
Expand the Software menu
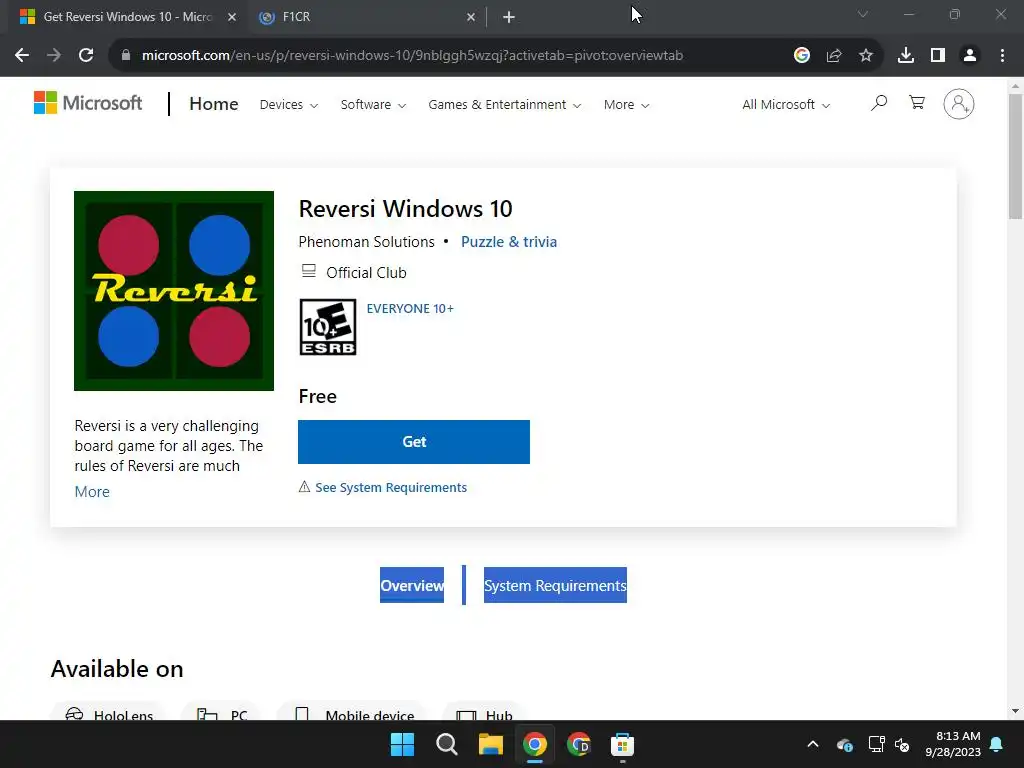coord(373,104)
